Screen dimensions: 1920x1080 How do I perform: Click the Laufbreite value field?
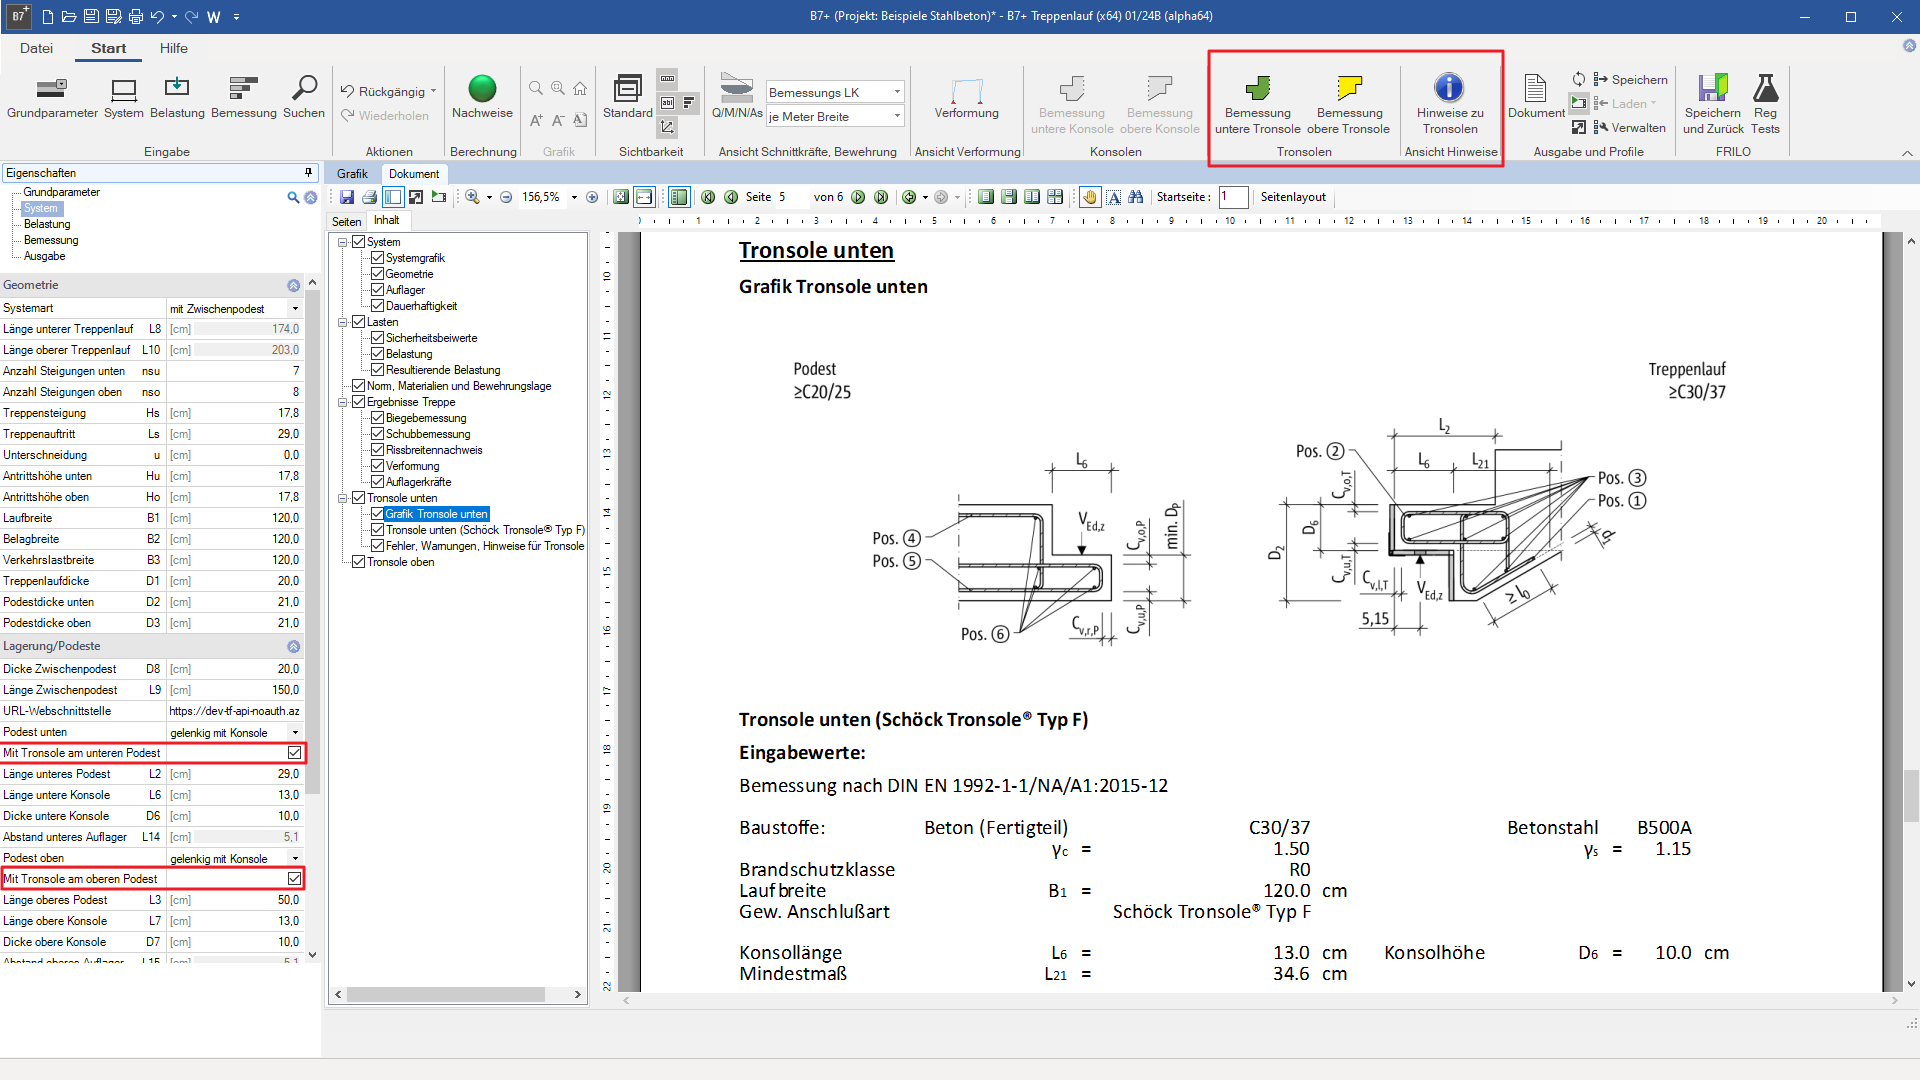click(x=234, y=519)
